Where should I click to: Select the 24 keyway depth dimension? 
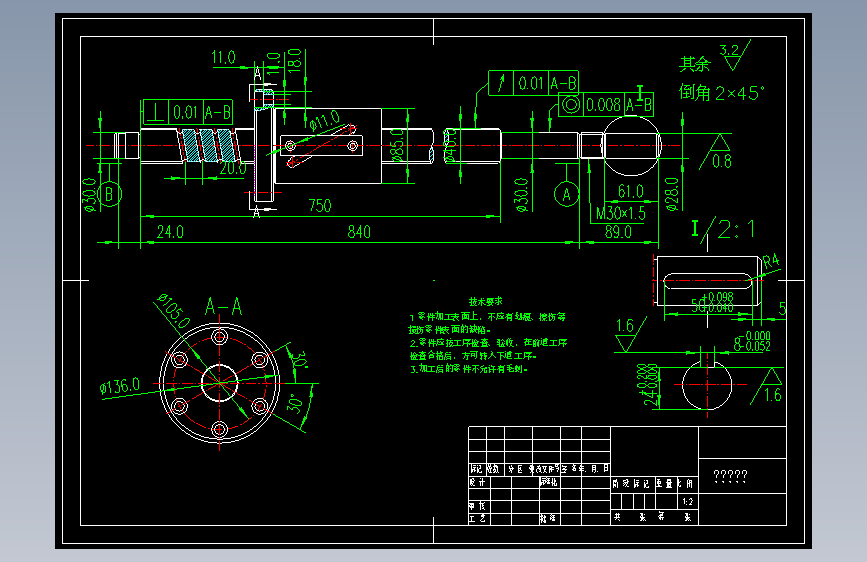point(651,384)
